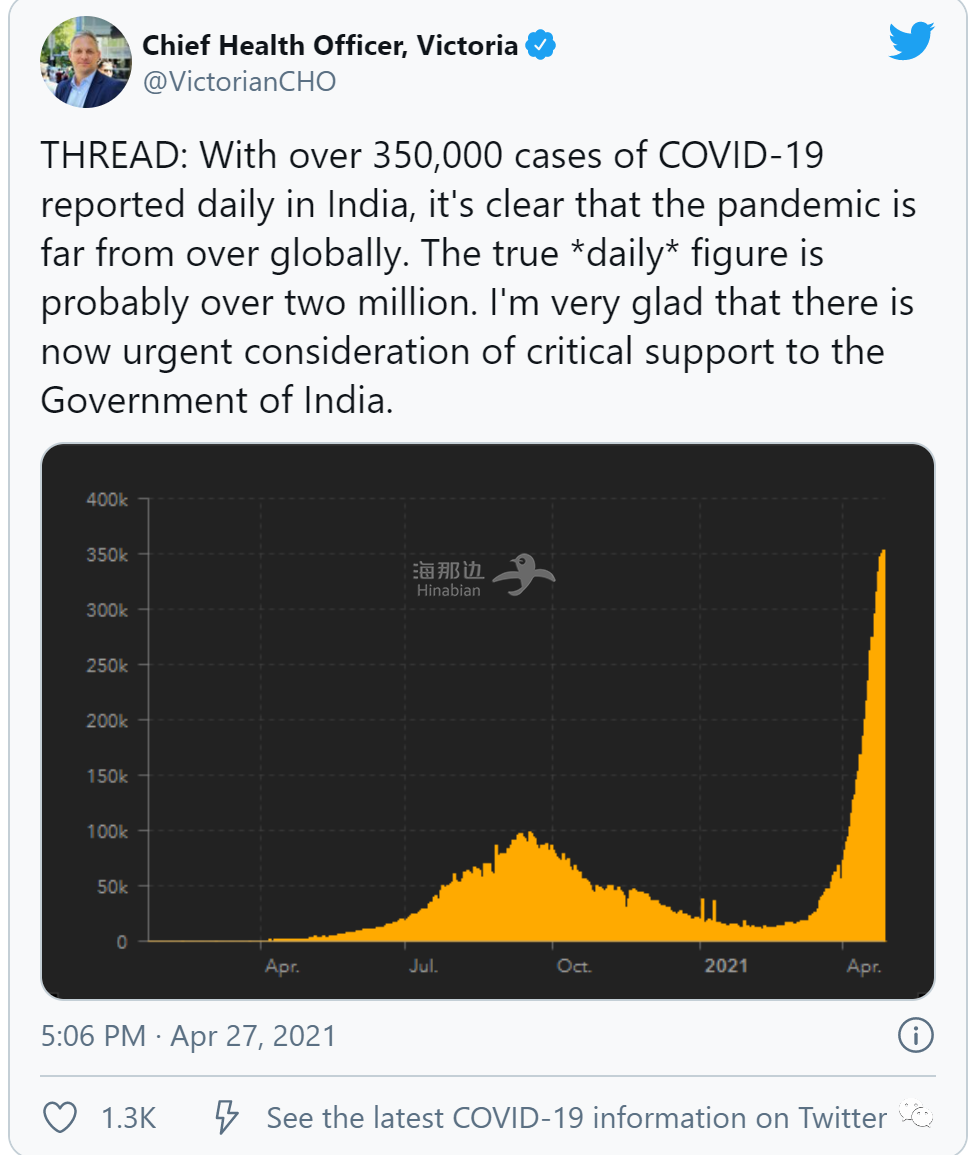Click the info circle icon
Screen dimensions: 971x1155
tap(915, 1035)
